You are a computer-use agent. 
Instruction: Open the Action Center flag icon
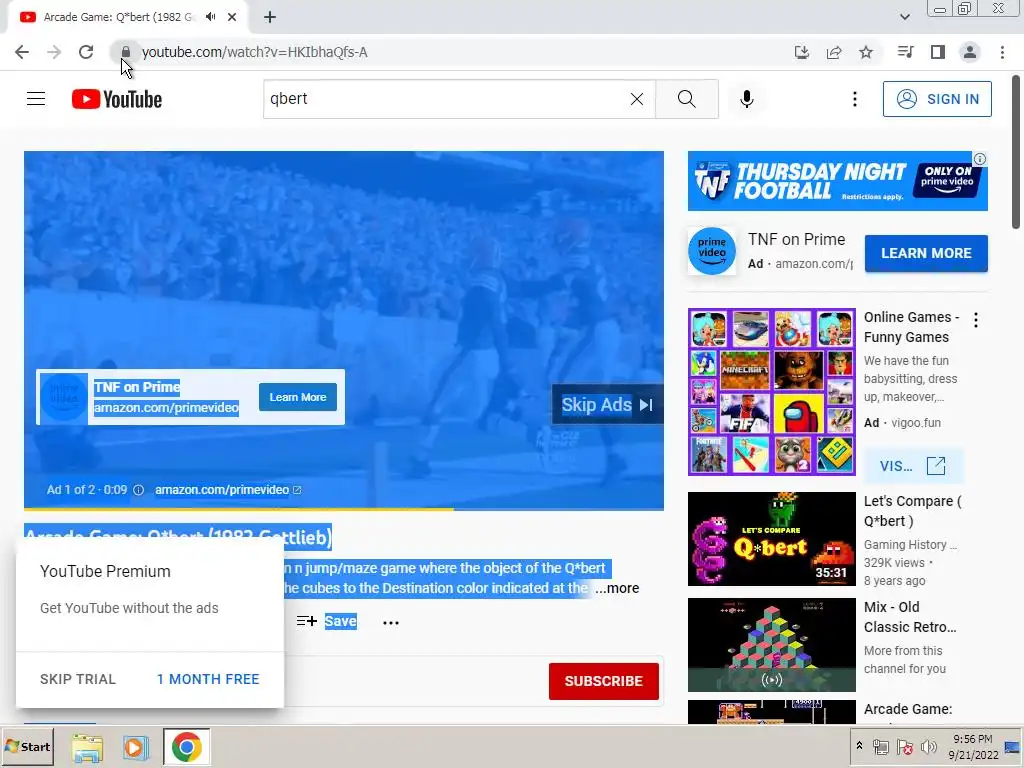click(x=904, y=747)
